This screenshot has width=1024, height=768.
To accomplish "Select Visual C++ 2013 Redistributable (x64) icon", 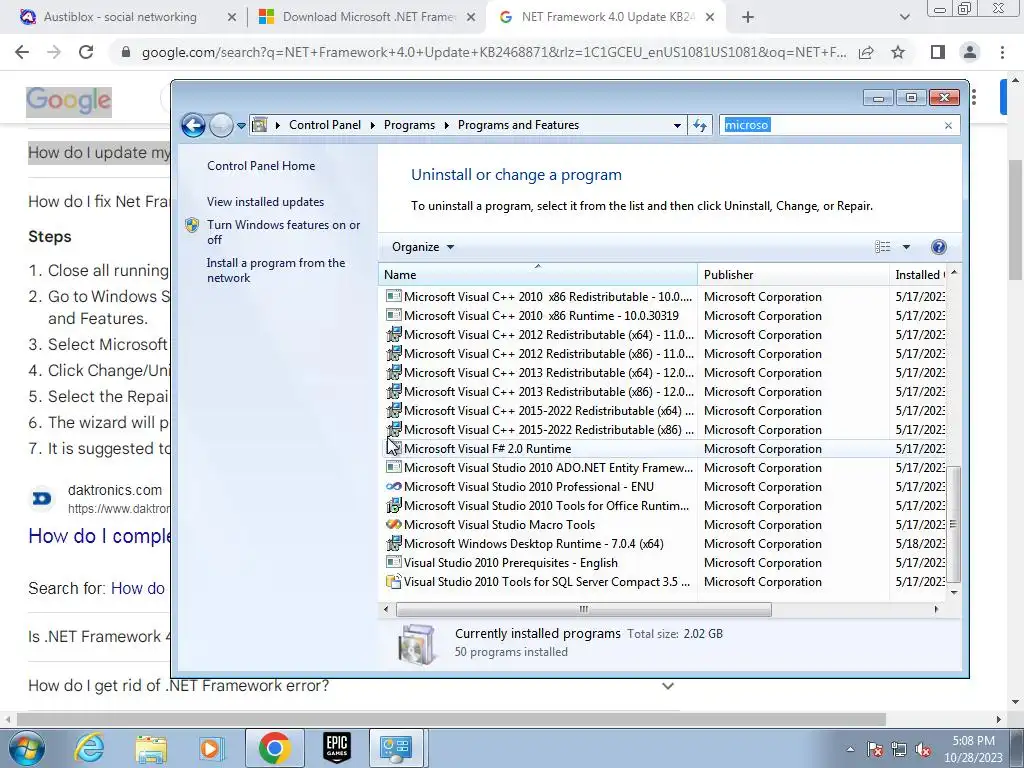I will coord(394,372).
